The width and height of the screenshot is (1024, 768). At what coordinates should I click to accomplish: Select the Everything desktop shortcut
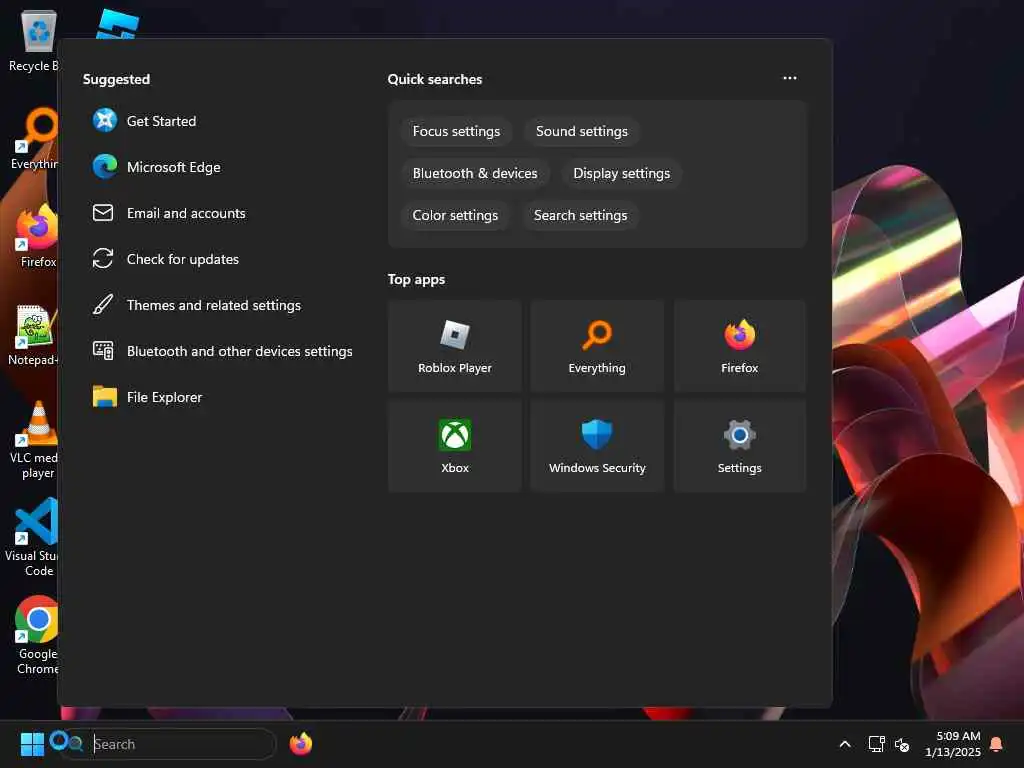pos(35,138)
